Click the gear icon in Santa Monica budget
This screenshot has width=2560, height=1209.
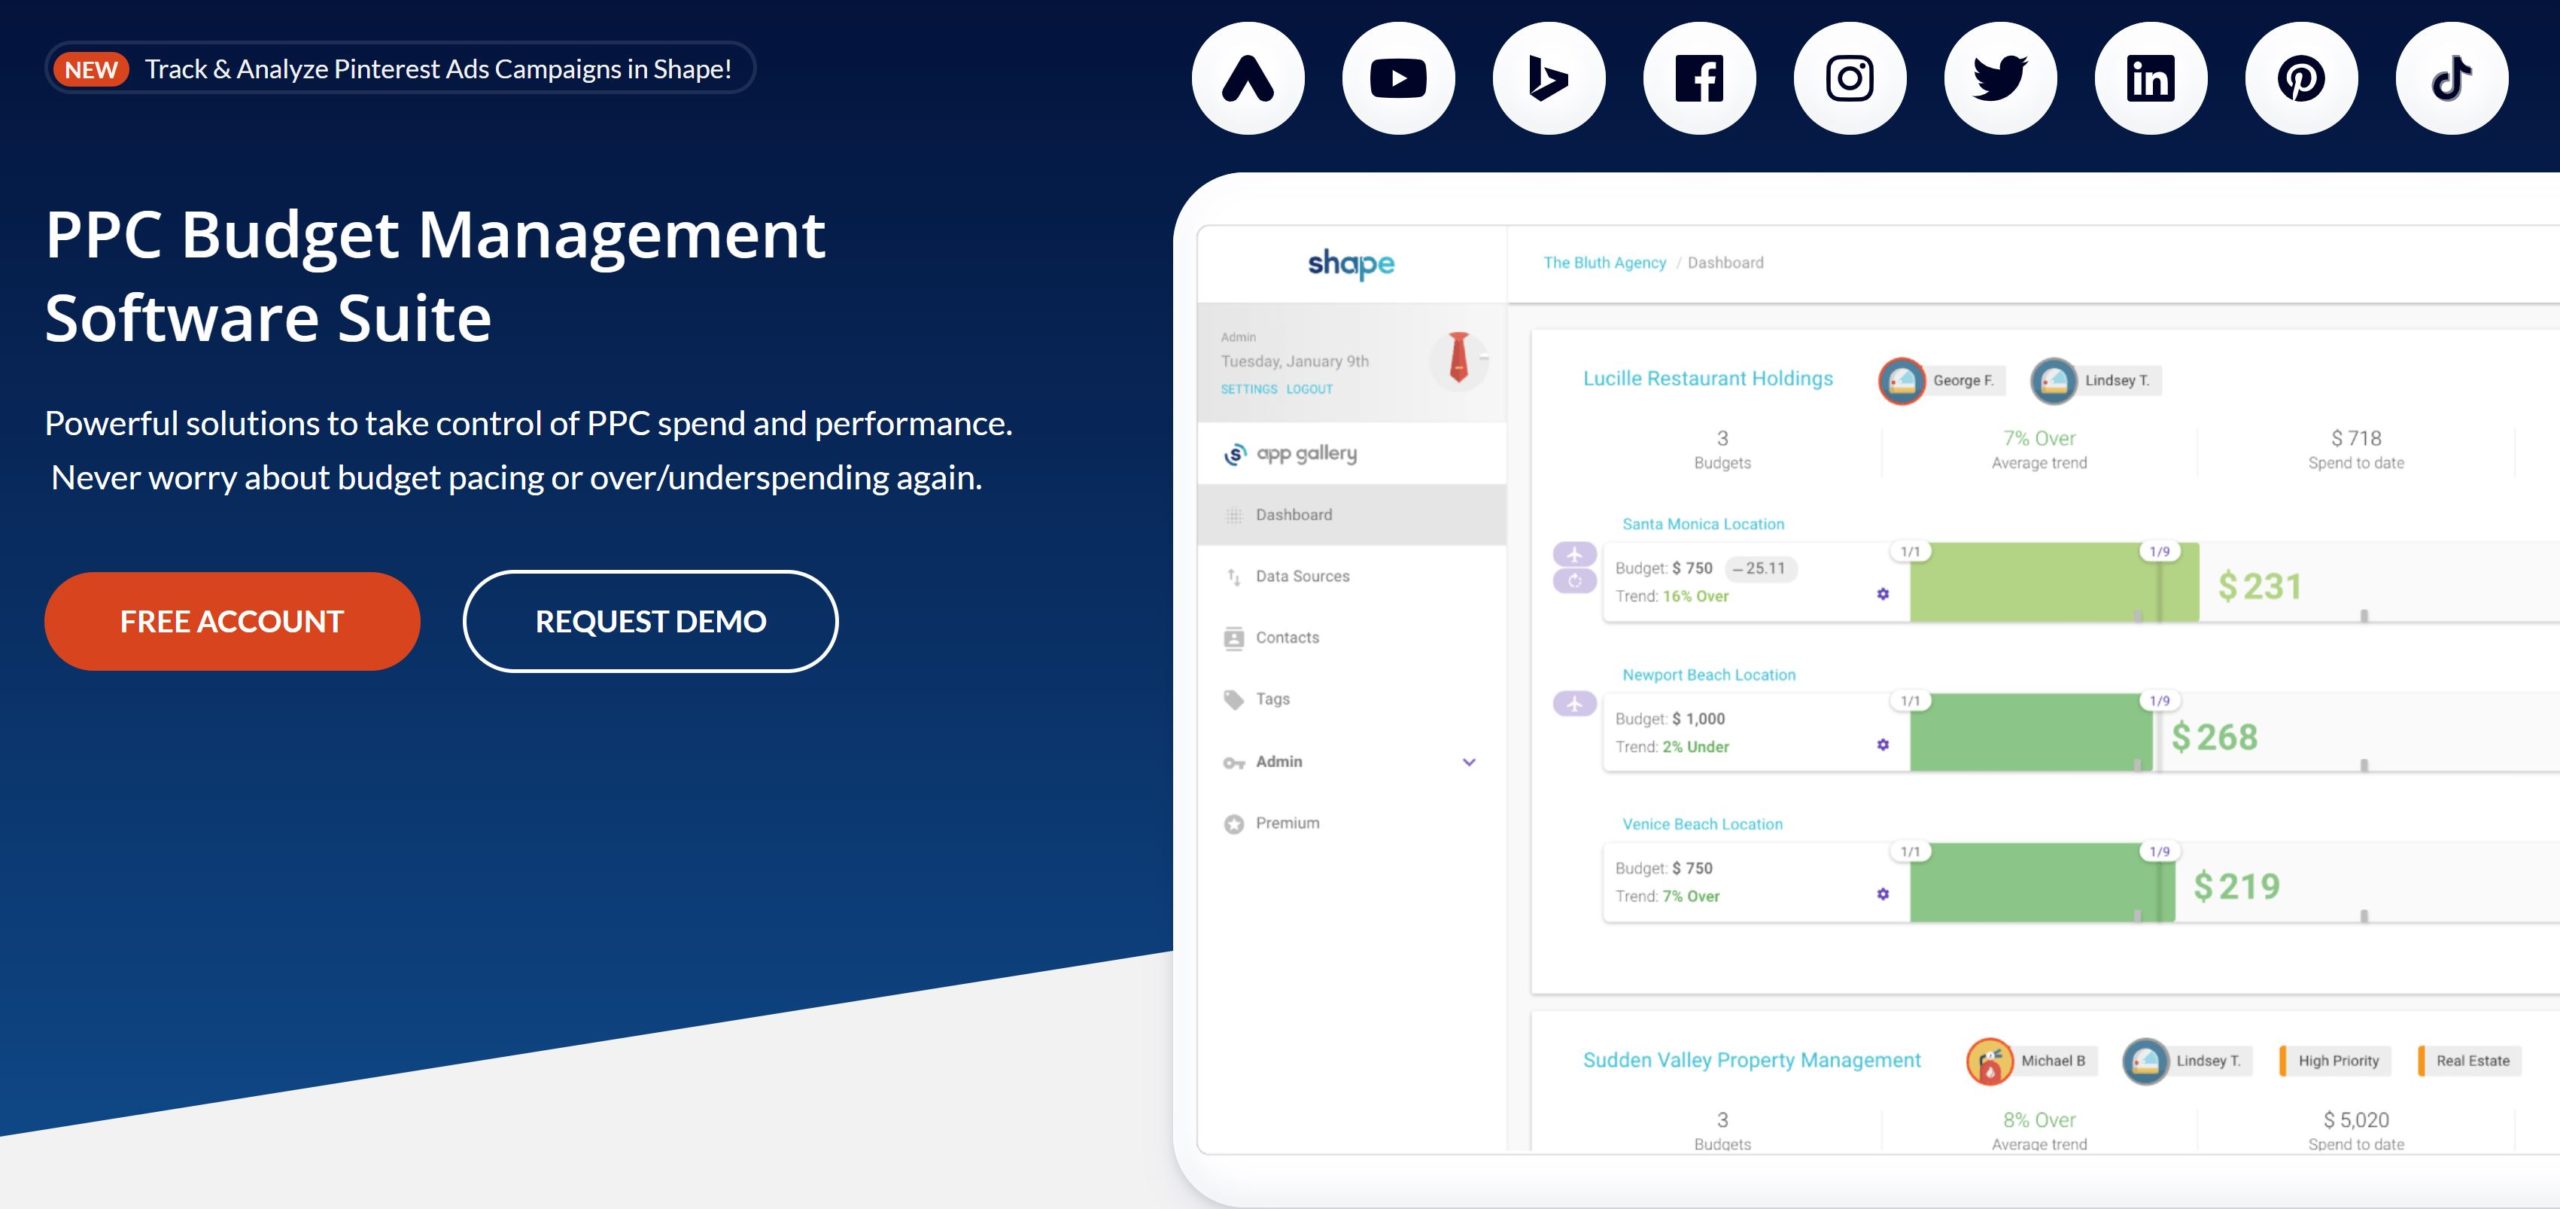[x=1883, y=594]
